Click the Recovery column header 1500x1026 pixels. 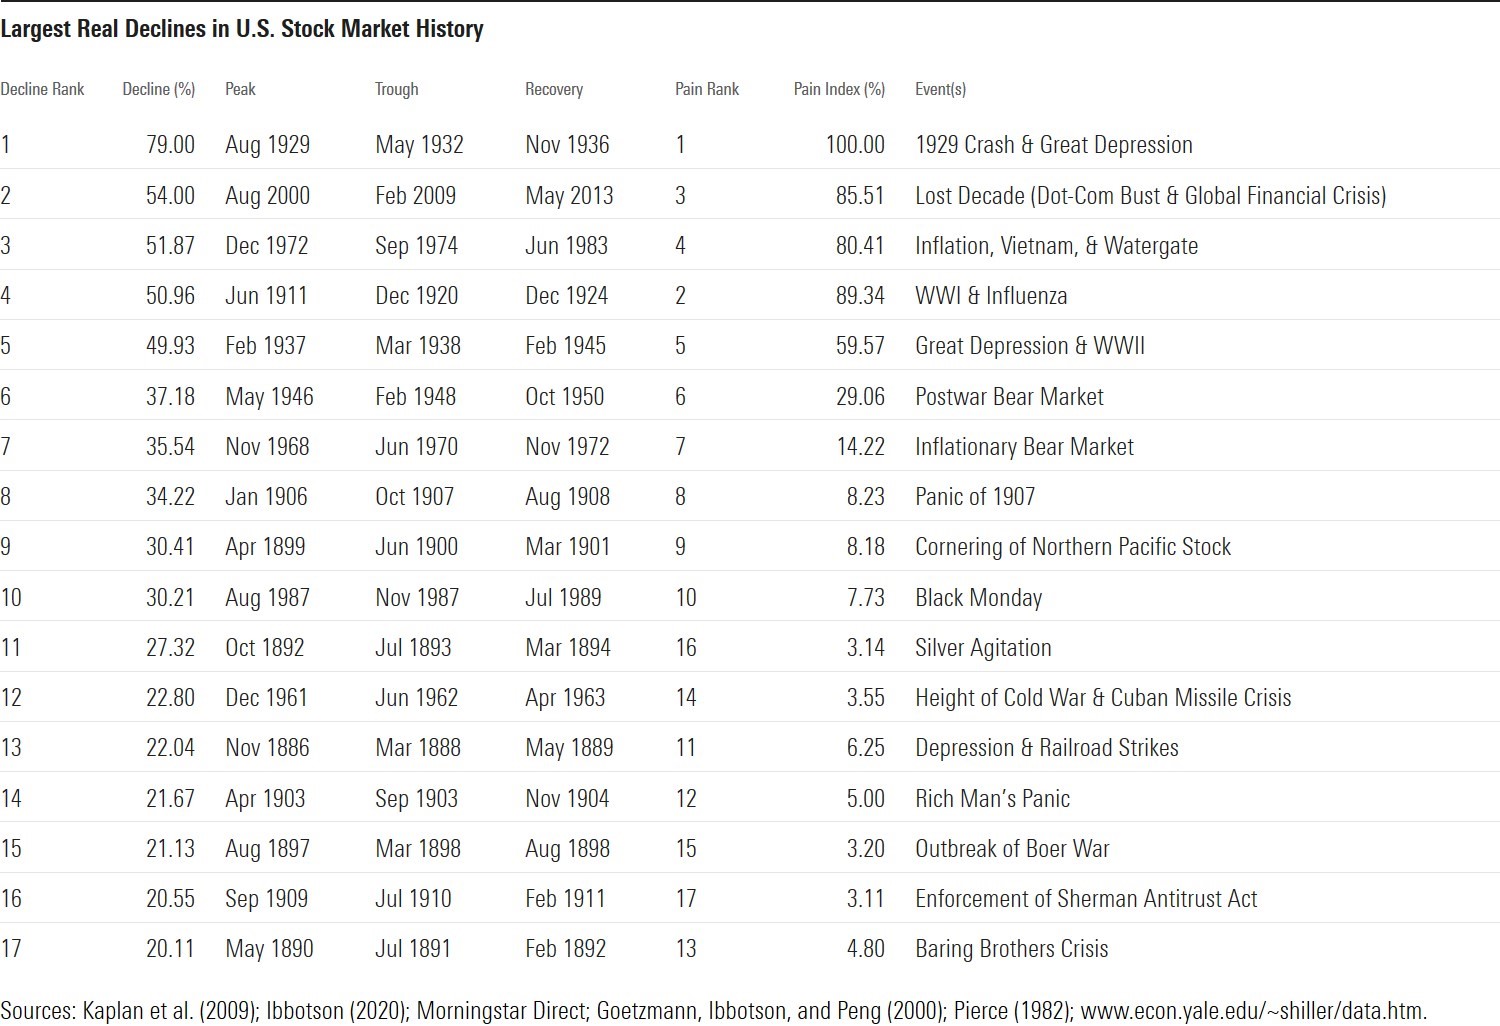point(554,89)
